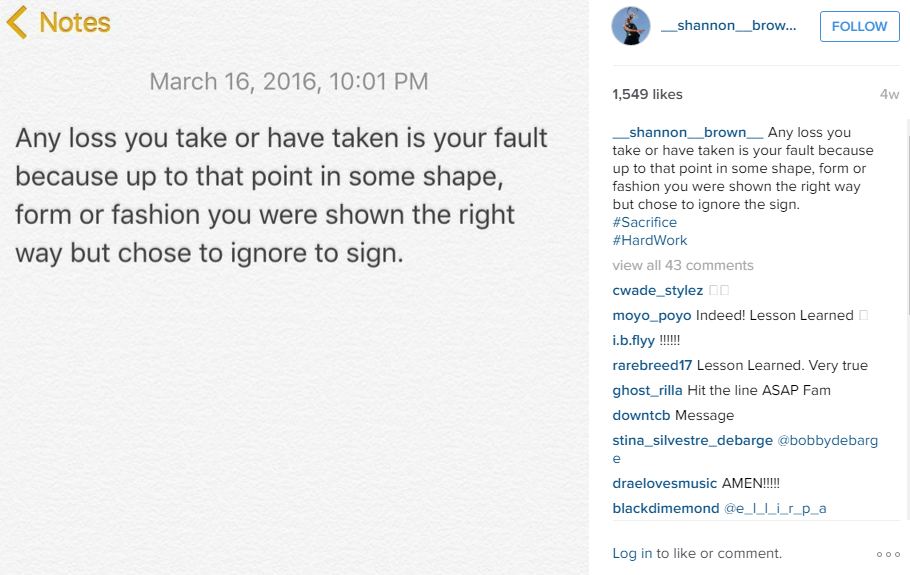Open moyo_poyo commenter profile
910x575 pixels.
tap(652, 316)
